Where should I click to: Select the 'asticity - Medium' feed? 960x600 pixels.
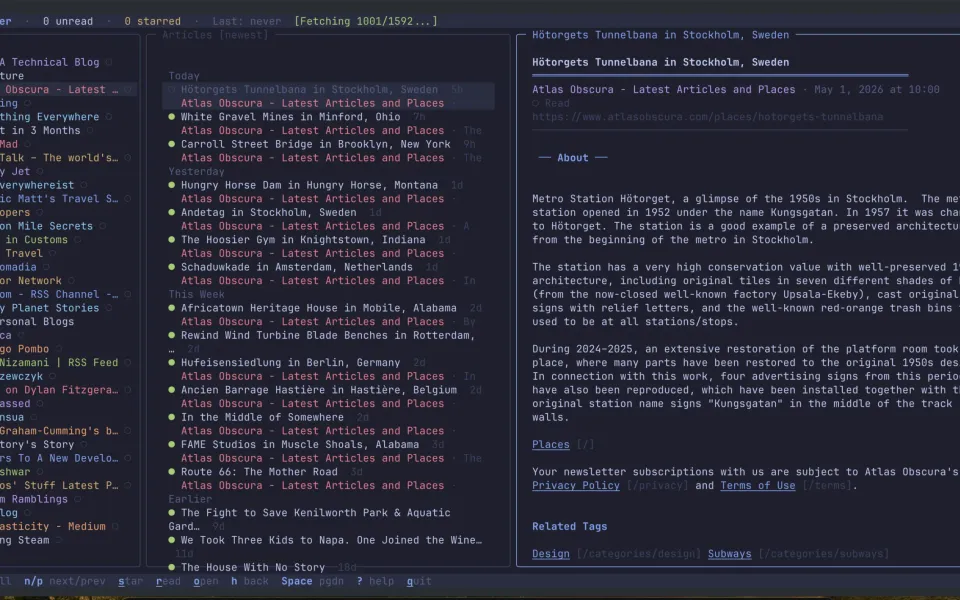coord(53,527)
